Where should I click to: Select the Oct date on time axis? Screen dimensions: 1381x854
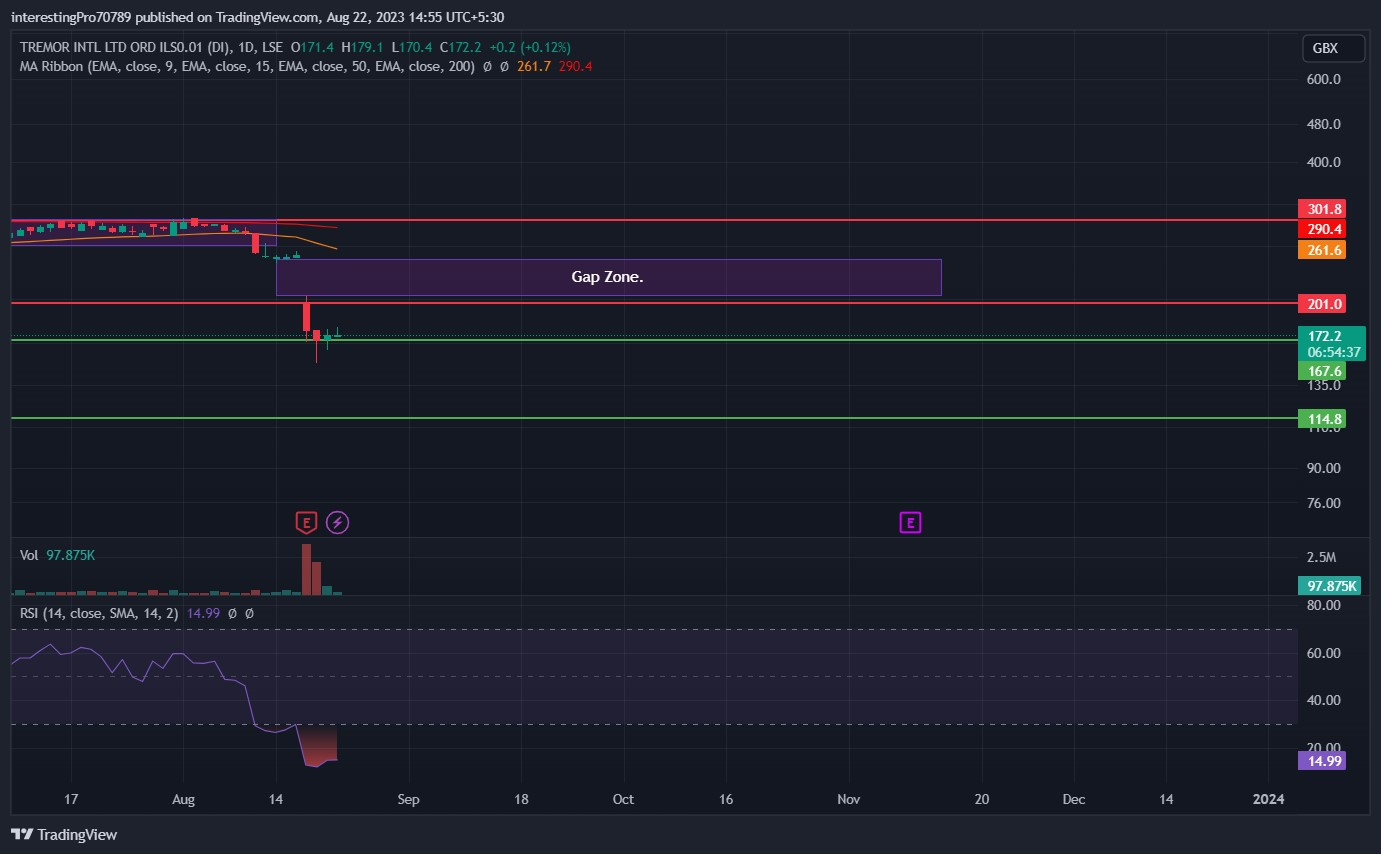pyautogui.click(x=623, y=800)
